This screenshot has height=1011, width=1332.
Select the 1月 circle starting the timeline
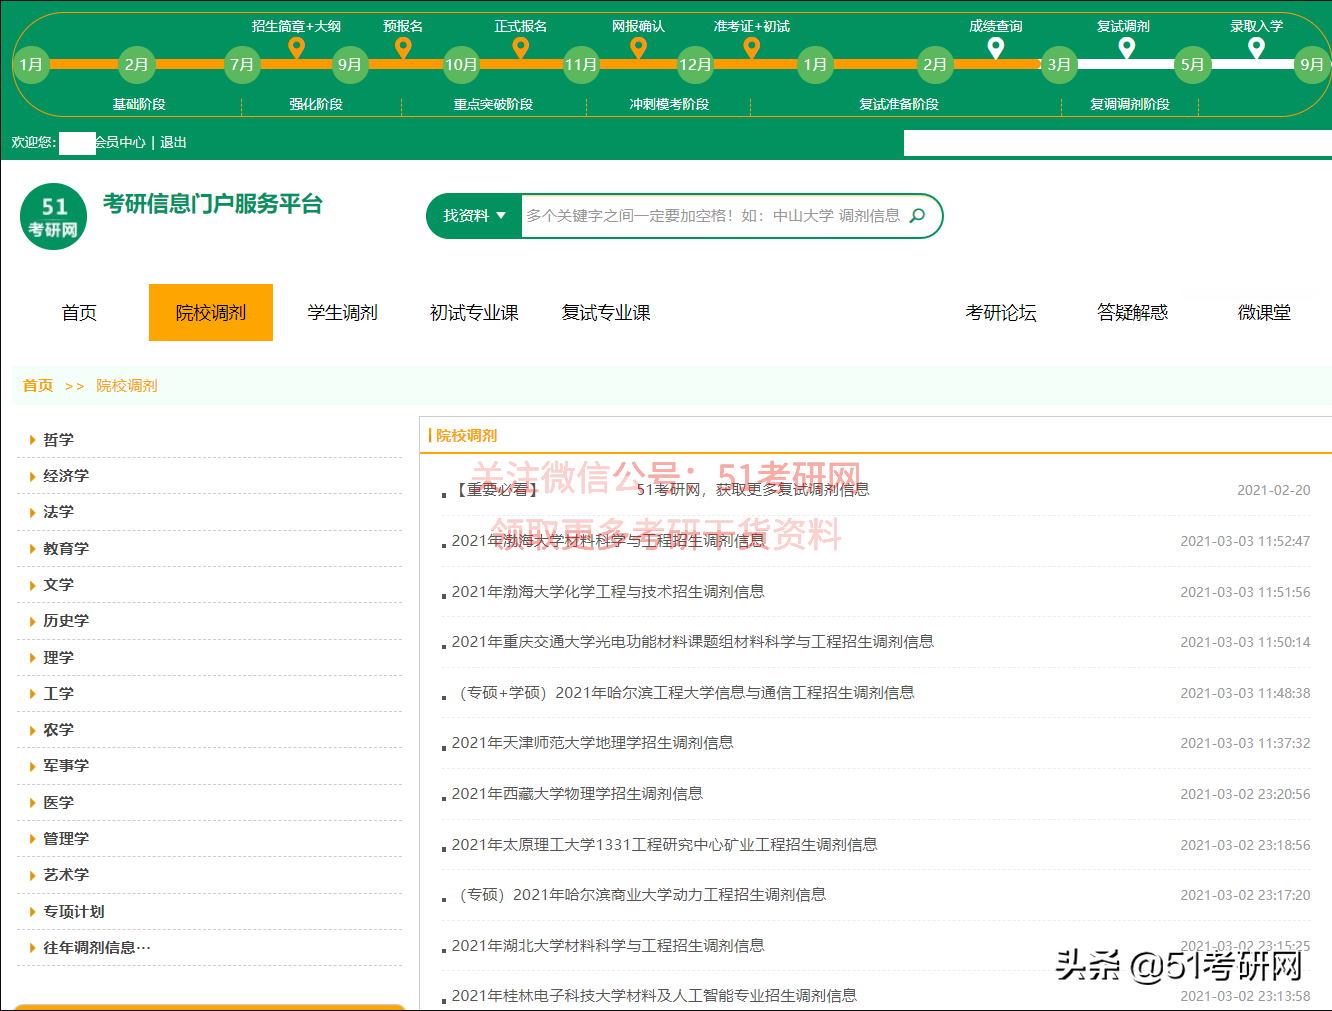[31, 64]
